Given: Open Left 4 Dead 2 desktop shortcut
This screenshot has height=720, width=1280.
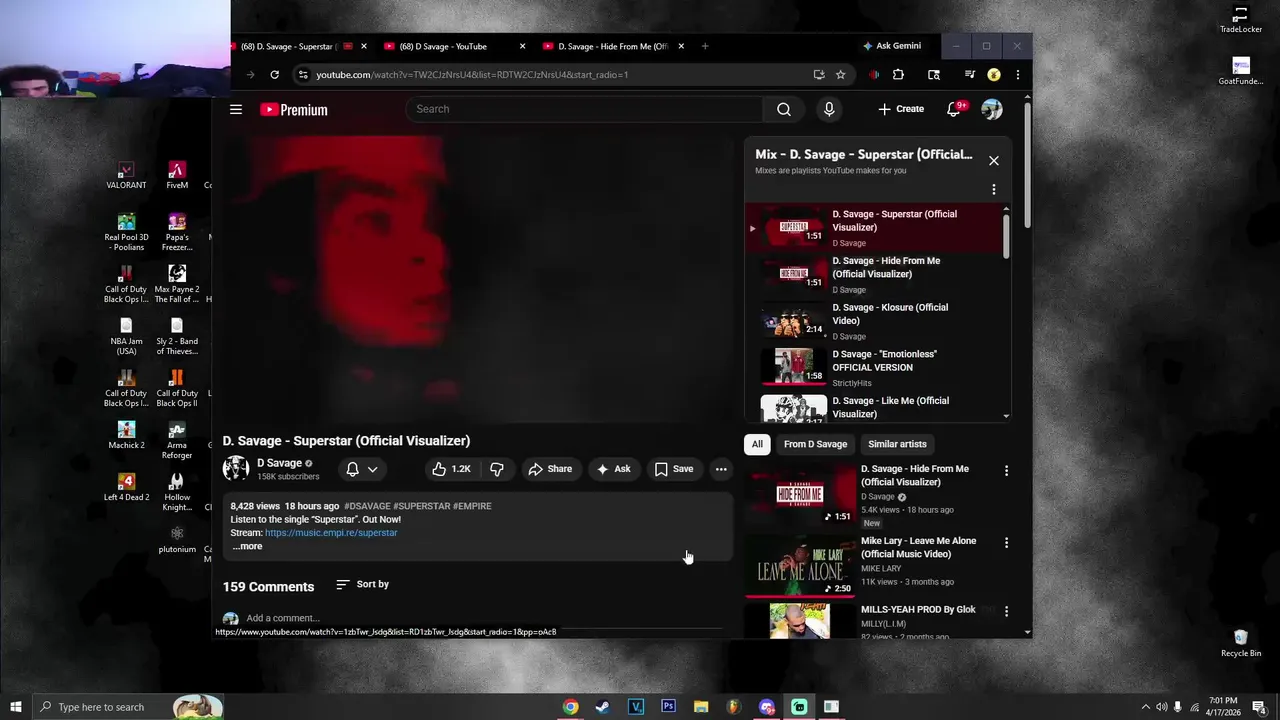Looking at the screenshot, I should coord(126,487).
